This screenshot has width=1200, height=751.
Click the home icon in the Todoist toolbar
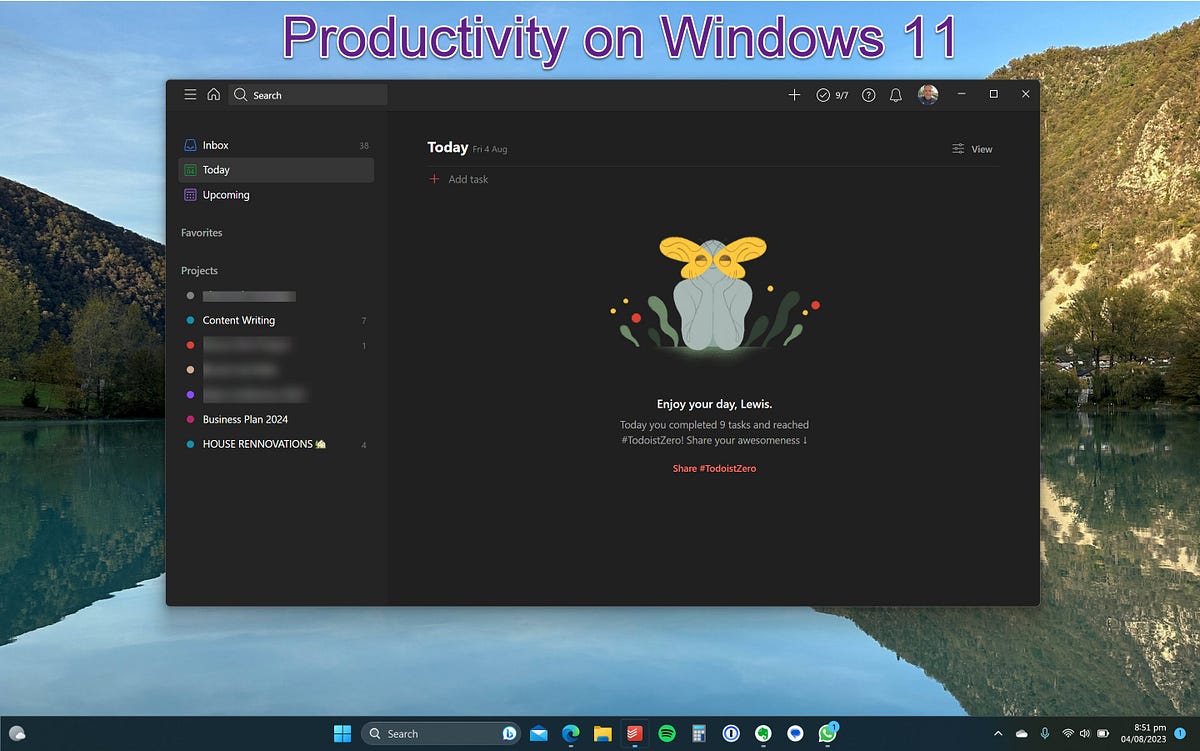(214, 94)
